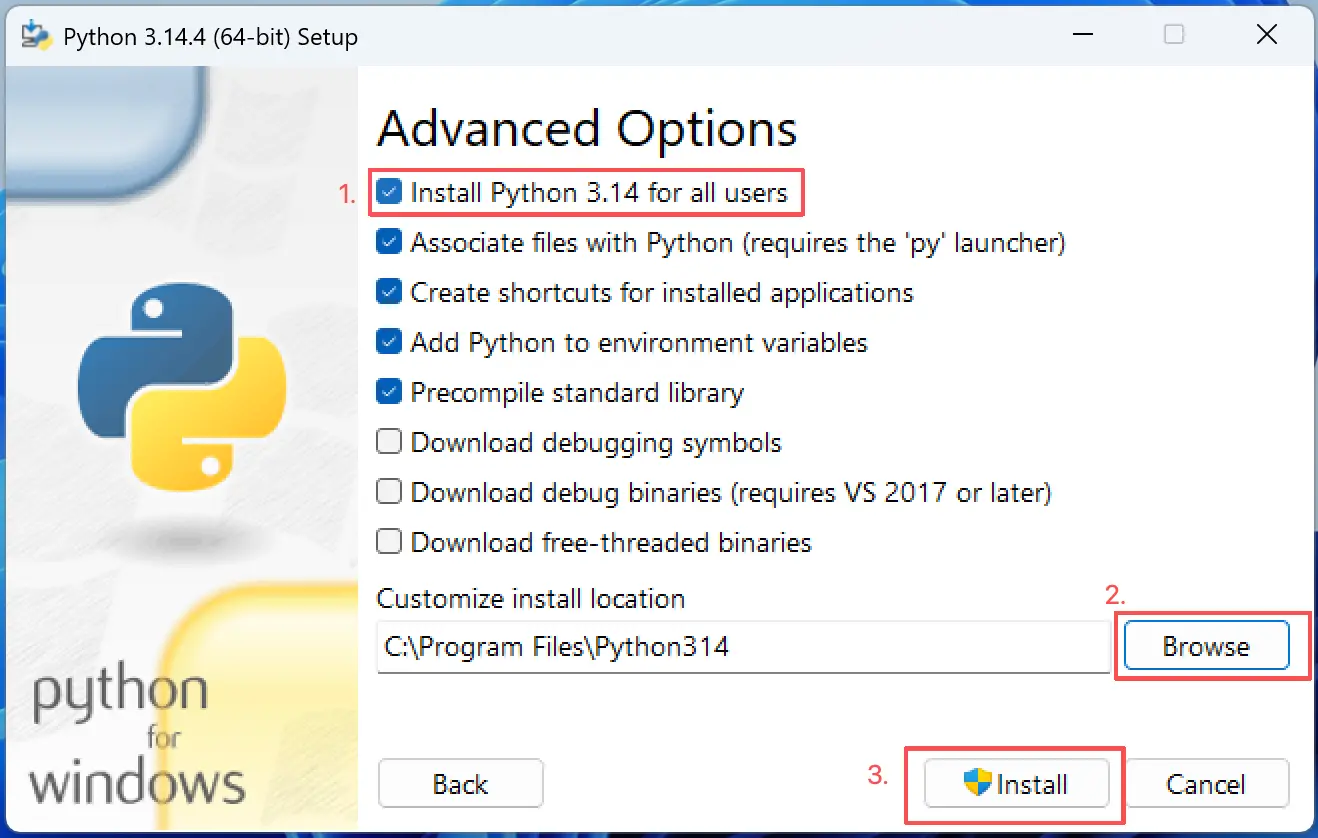The width and height of the screenshot is (1318, 838).
Task: Click the 'python for windows' wordmark
Action: tap(137, 738)
